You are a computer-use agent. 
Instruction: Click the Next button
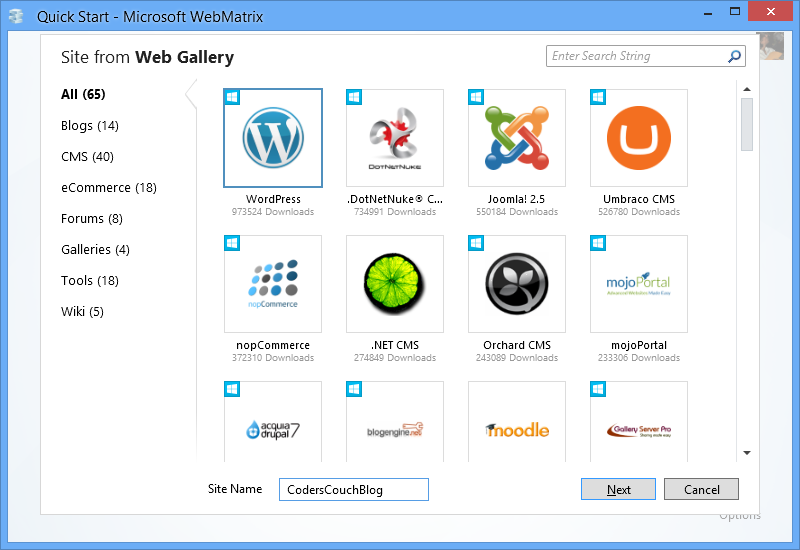click(618, 489)
